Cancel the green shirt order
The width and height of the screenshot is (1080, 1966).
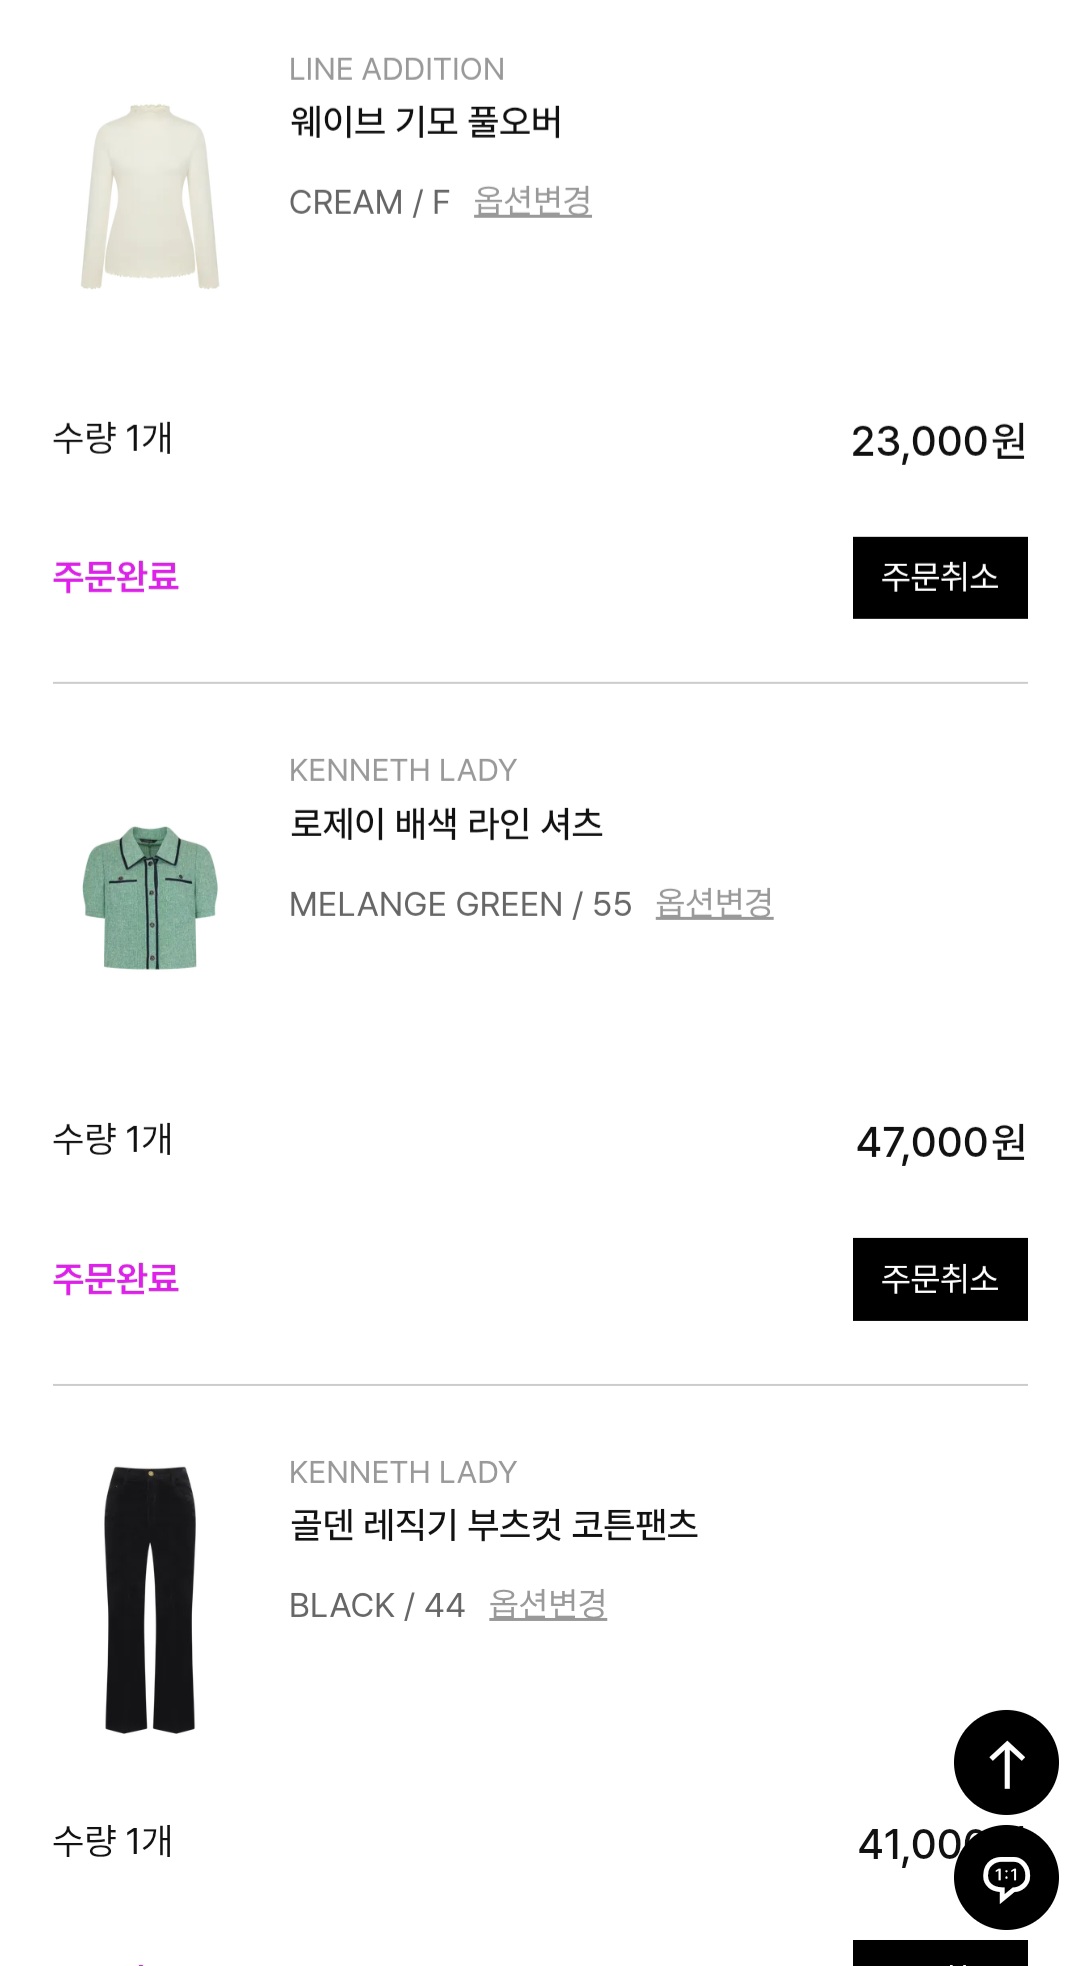pos(939,1279)
